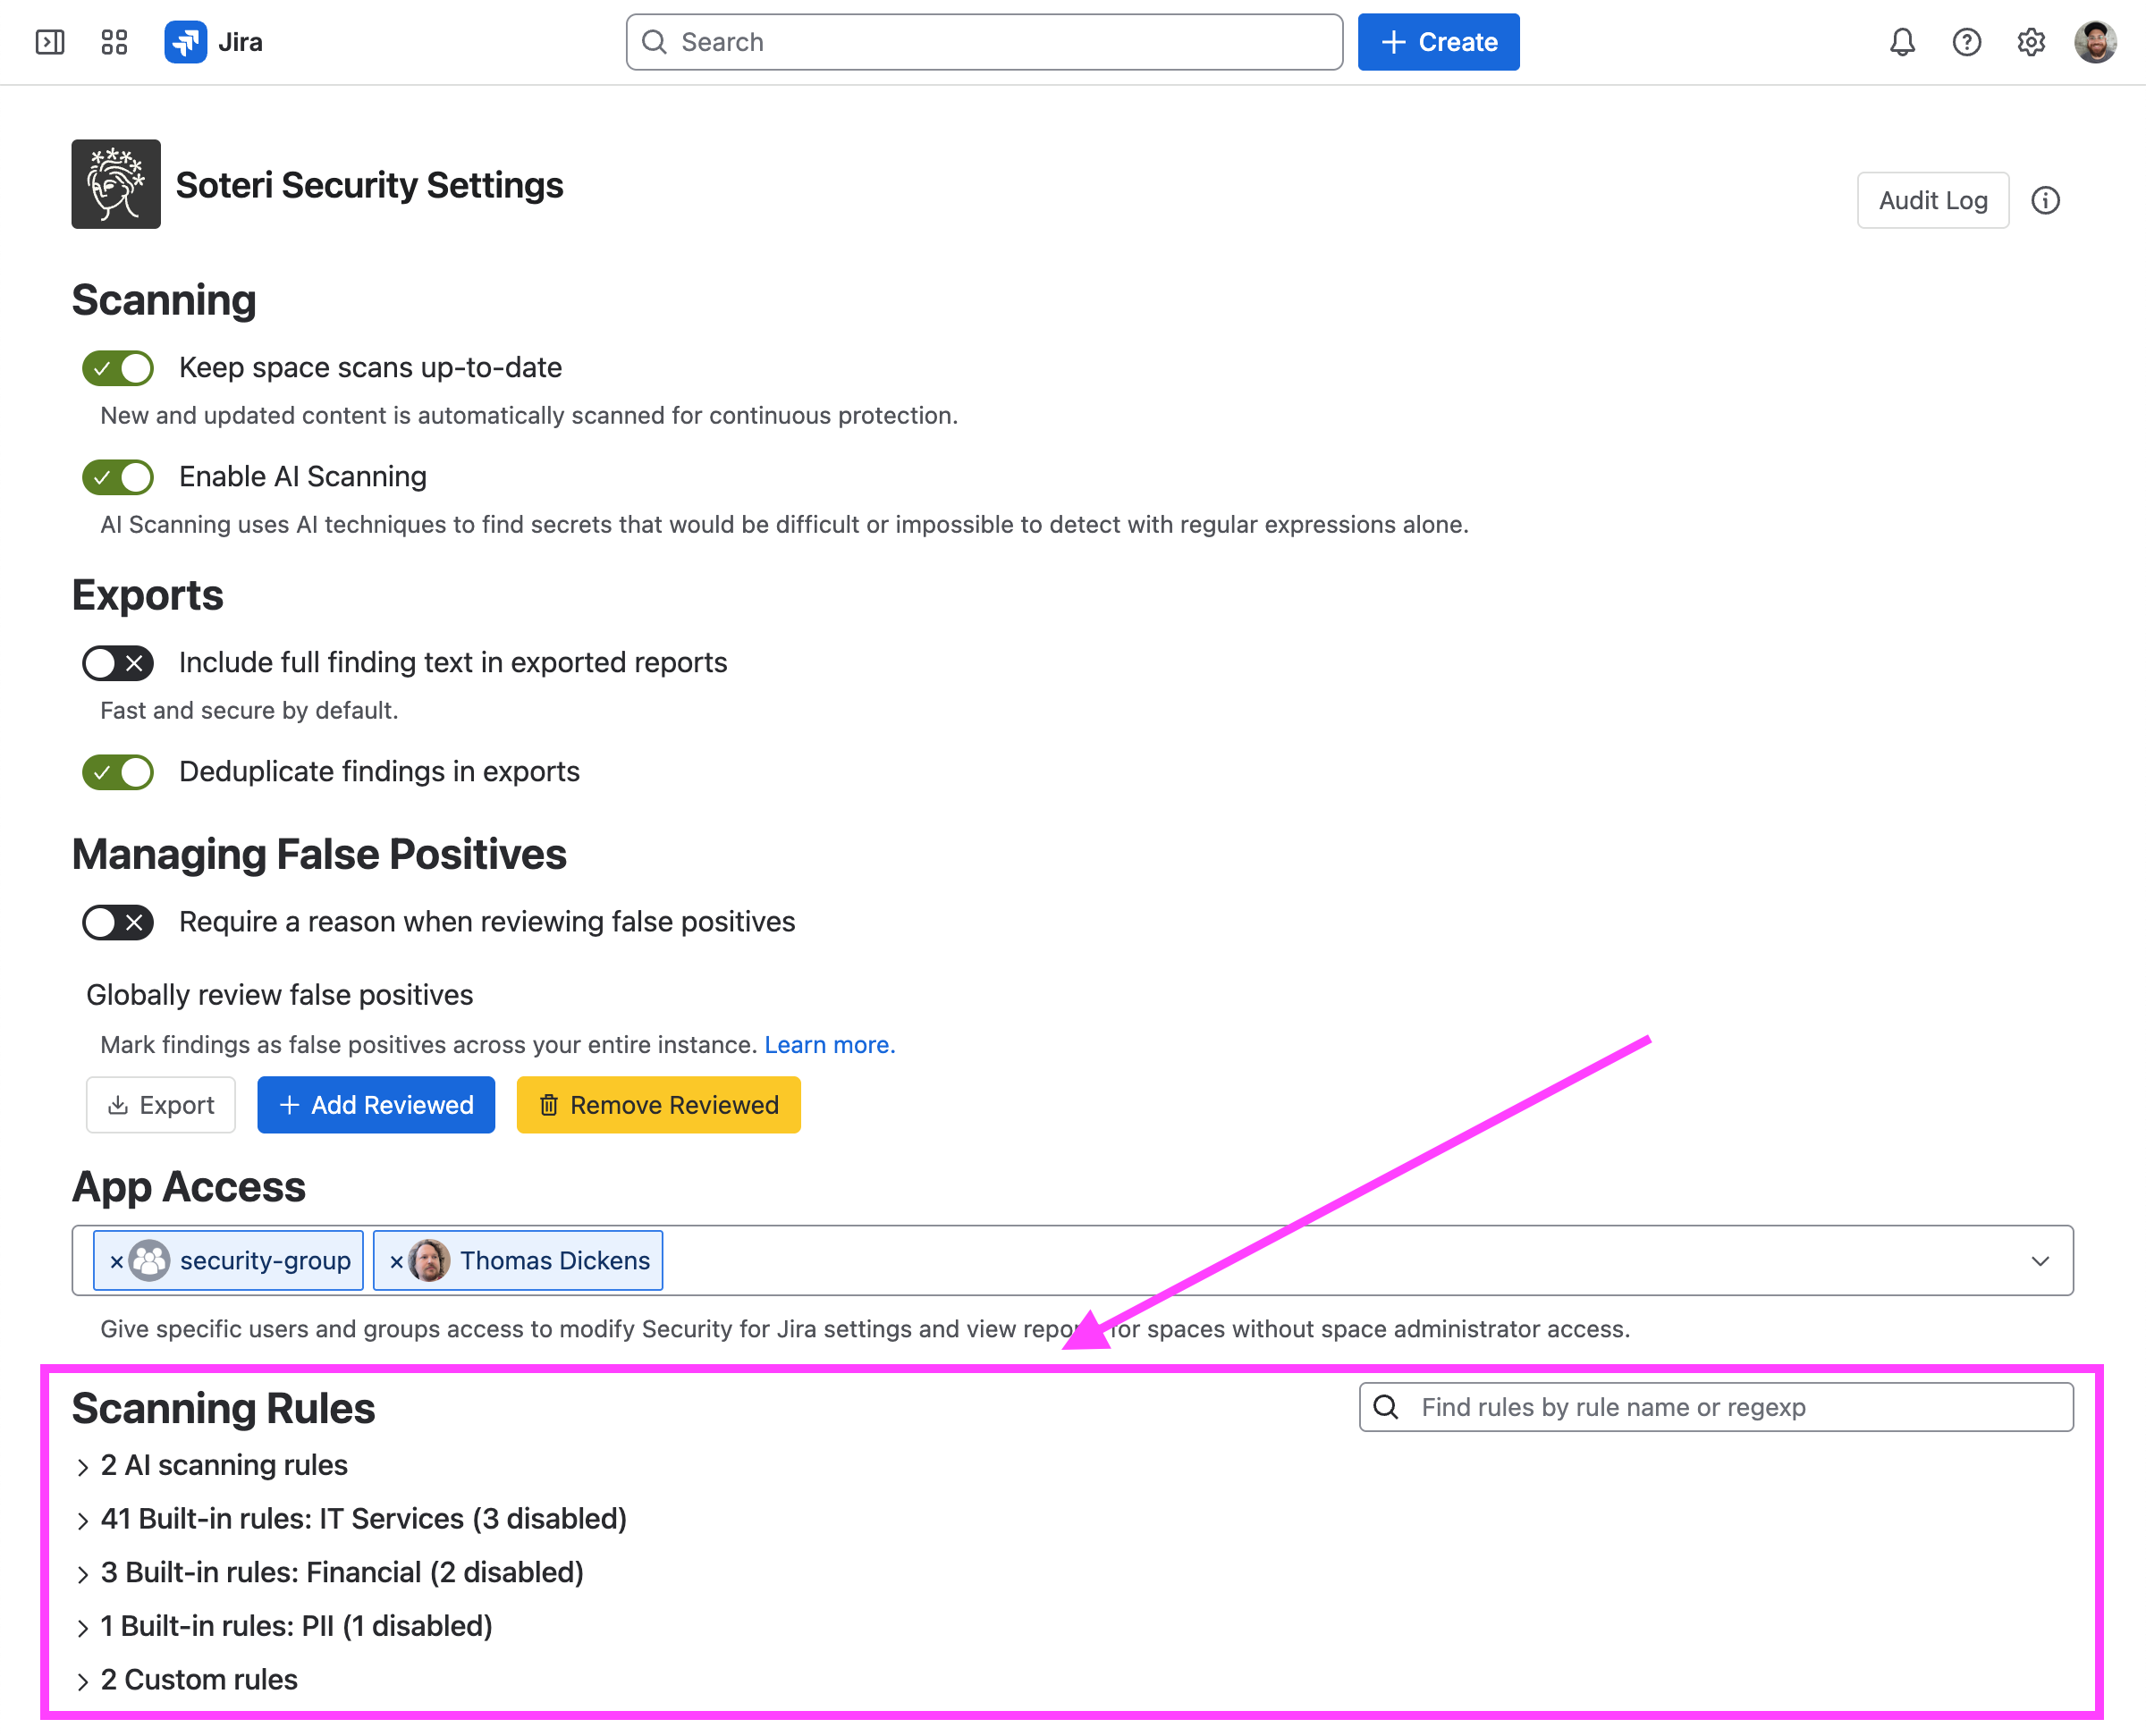Expand the 2 AI scanning rules group
Viewport: 2146px width, 1736px height.
pyautogui.click(x=211, y=1465)
